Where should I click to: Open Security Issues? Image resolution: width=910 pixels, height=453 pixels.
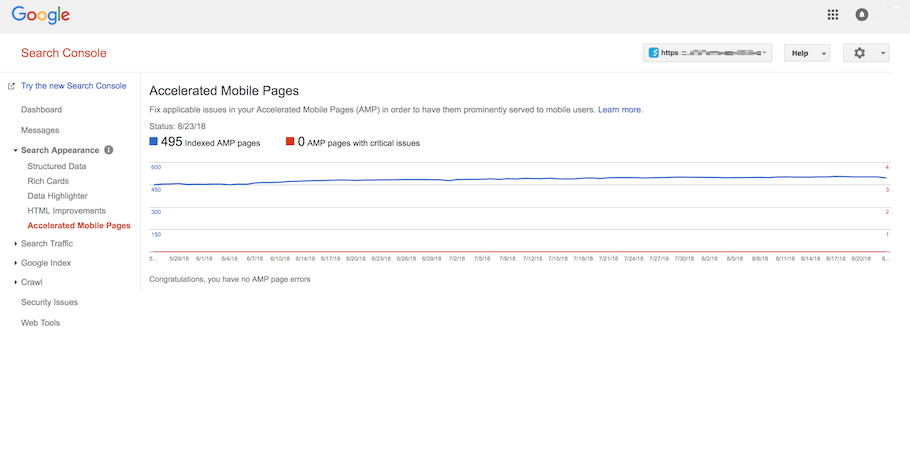[x=49, y=302]
